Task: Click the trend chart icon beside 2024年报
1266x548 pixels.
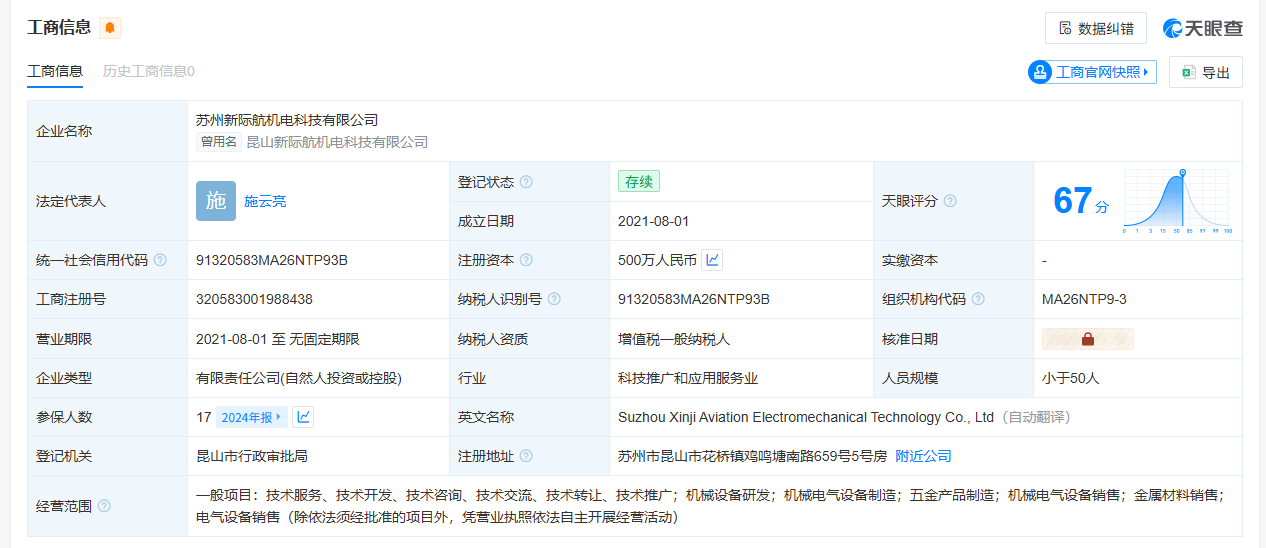Action: pyautogui.click(x=303, y=417)
